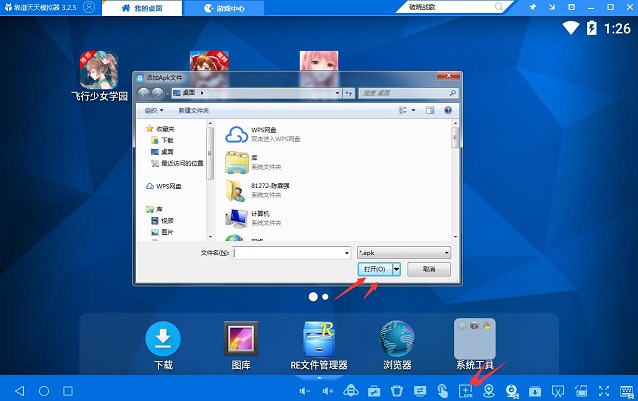Screen dimensions: 638x401
Task: Click the Android back triangle button
Action: [x=20, y=391]
